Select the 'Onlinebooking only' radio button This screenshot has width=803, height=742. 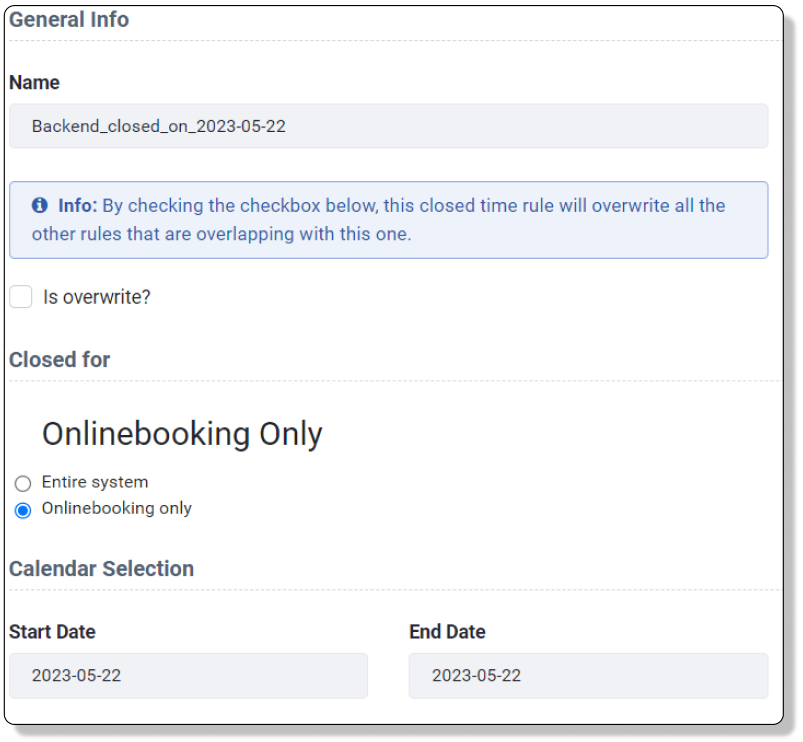coord(23,510)
